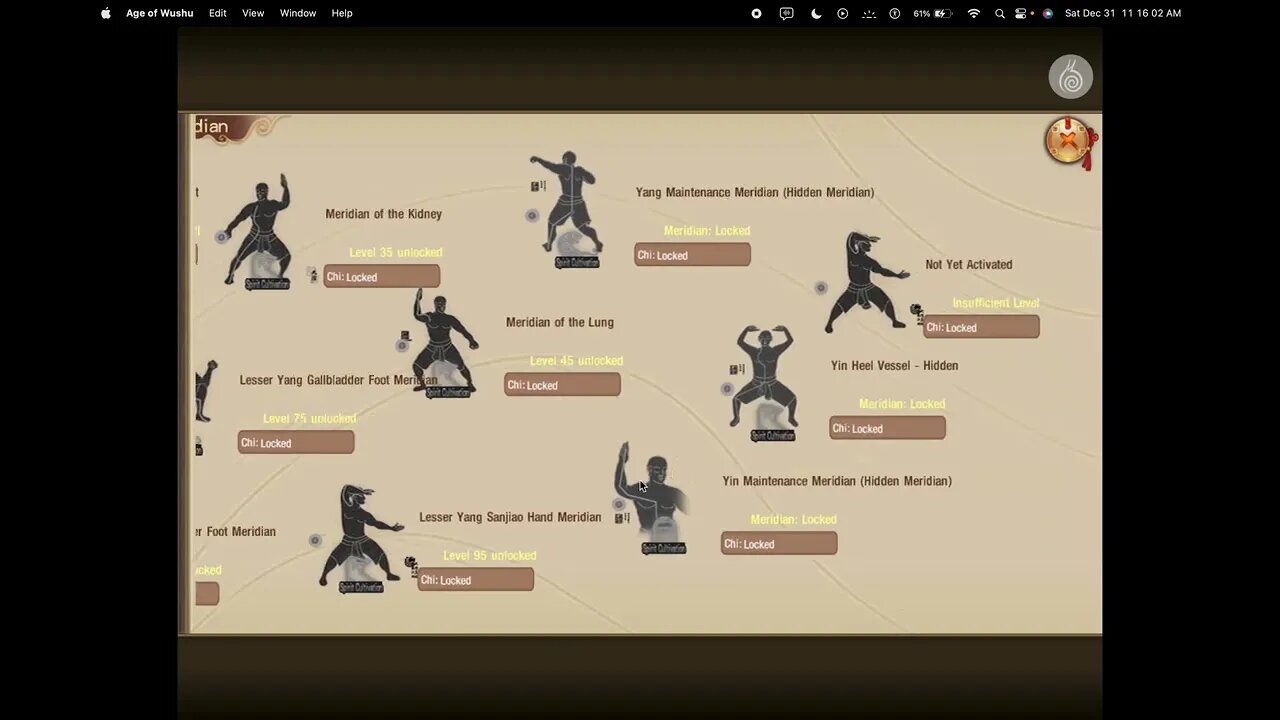1280x720 pixels.
Task: Click Spirit Cultivation badge under Yang Maintenance figure
Action: coord(577,263)
